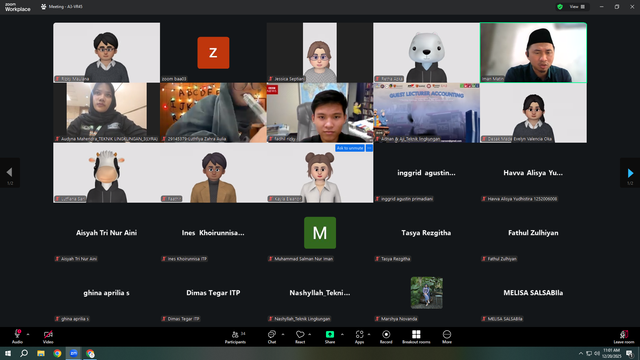
Task: Open the React emoji menu
Action: (x=300, y=337)
